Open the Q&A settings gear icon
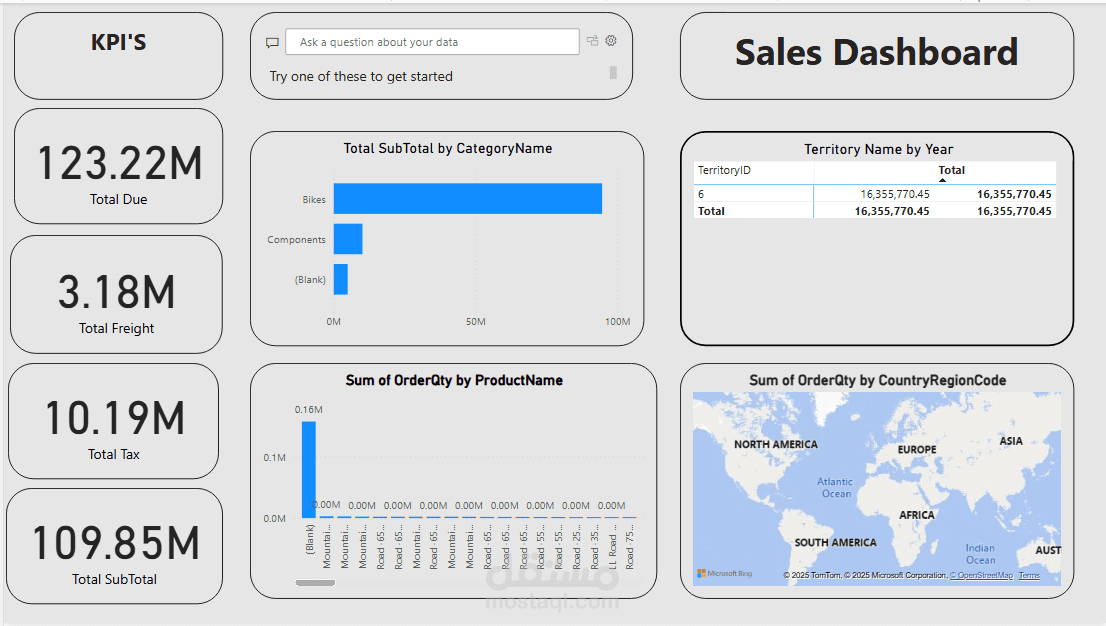This screenshot has width=1106, height=626. pos(611,41)
